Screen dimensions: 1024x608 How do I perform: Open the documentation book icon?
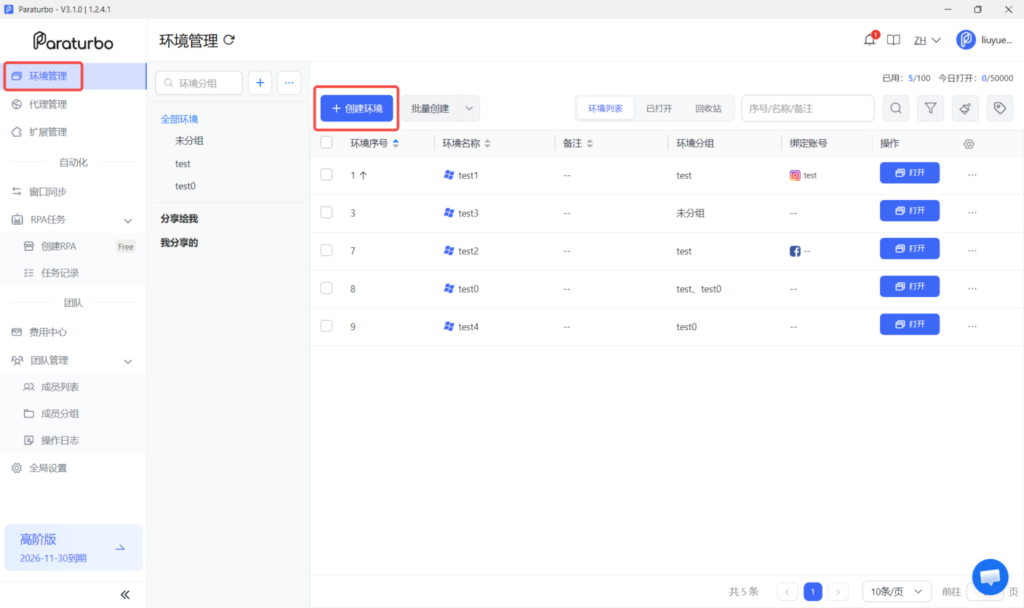(x=893, y=40)
